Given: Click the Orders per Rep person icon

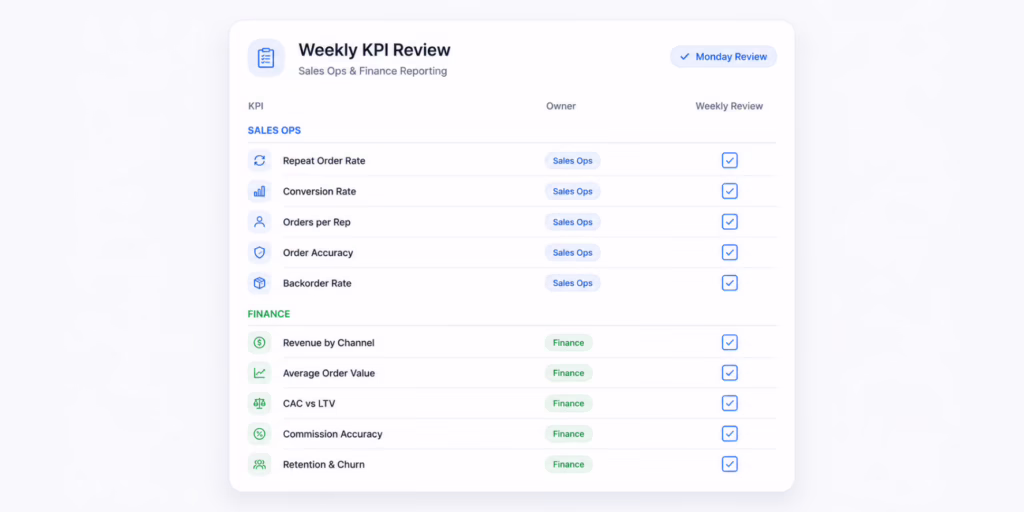Looking at the screenshot, I should click(x=259, y=222).
